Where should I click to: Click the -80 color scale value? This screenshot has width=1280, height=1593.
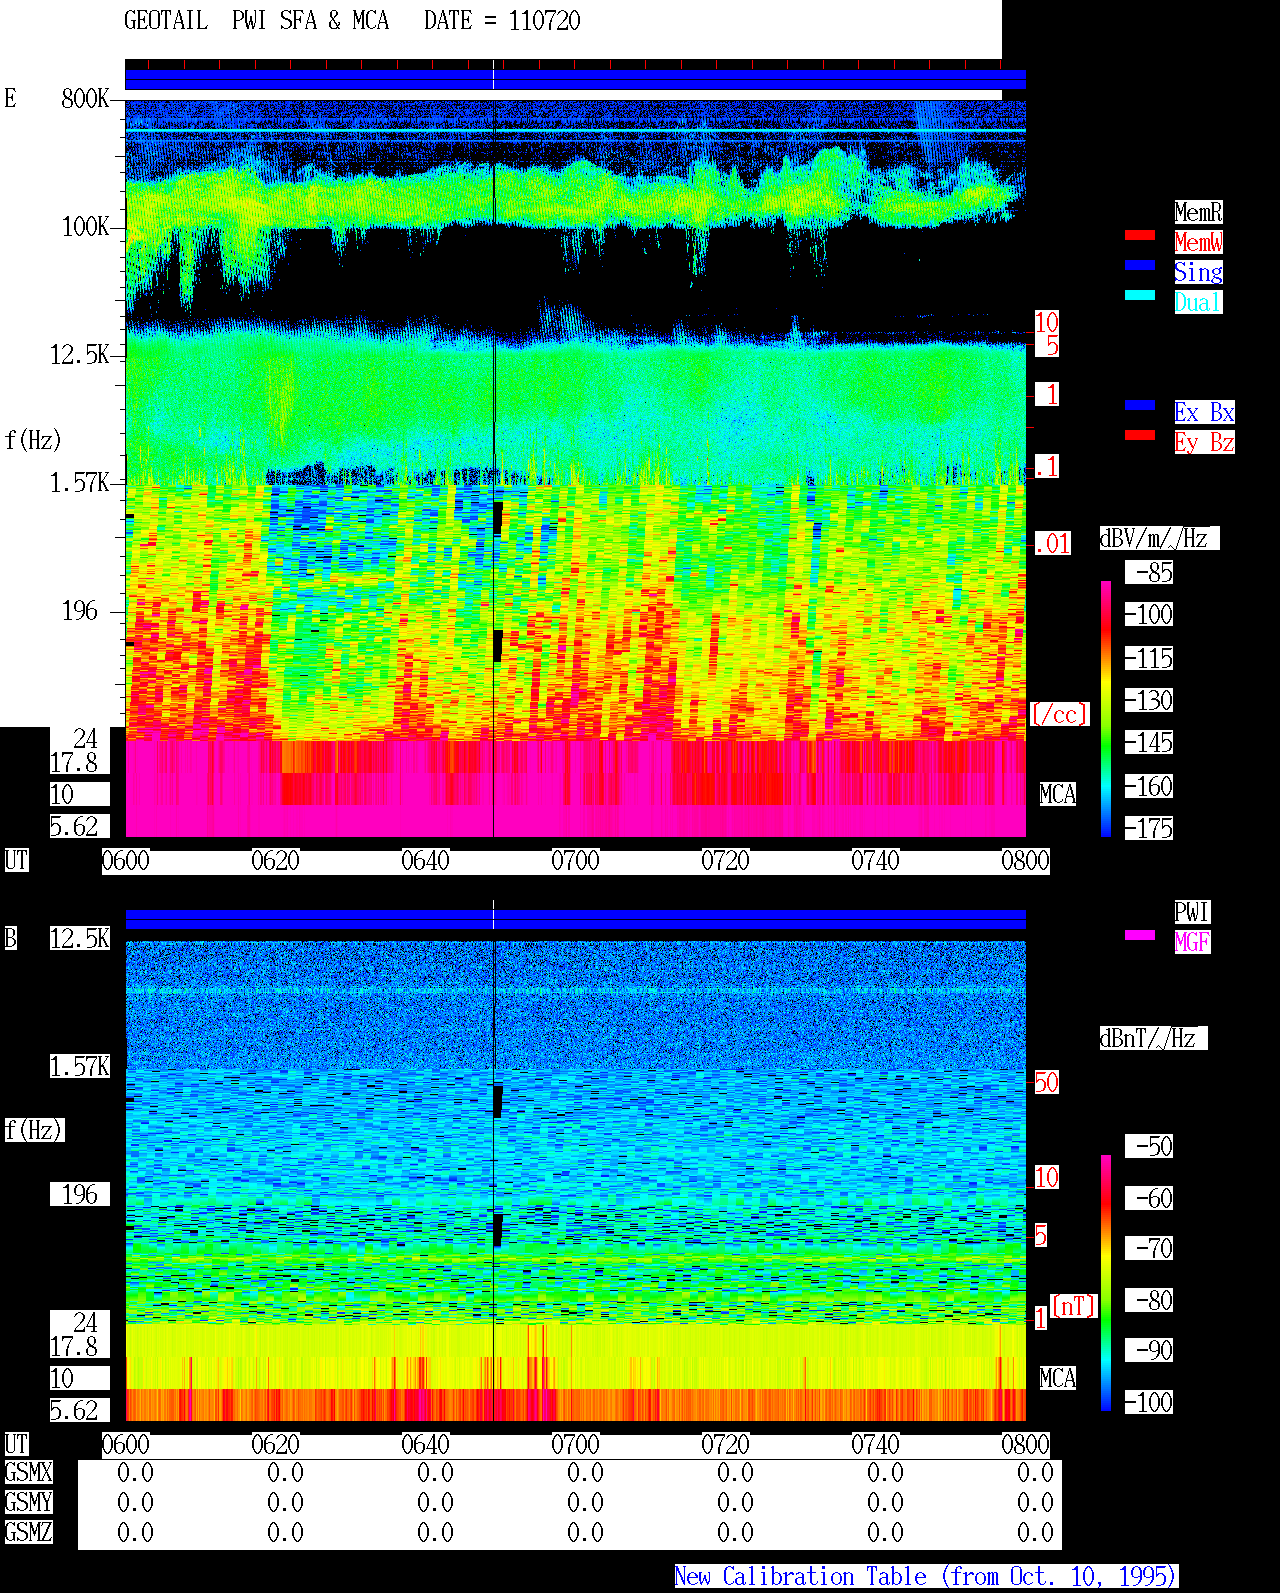point(1149,1301)
